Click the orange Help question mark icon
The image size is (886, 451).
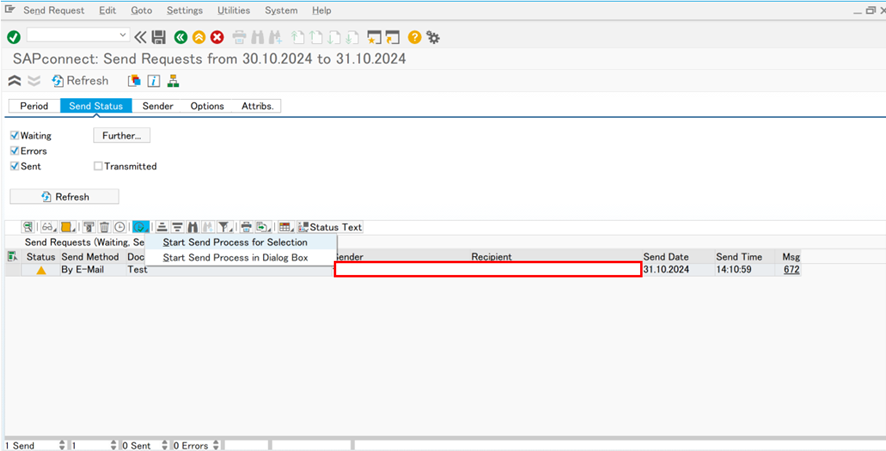point(415,37)
